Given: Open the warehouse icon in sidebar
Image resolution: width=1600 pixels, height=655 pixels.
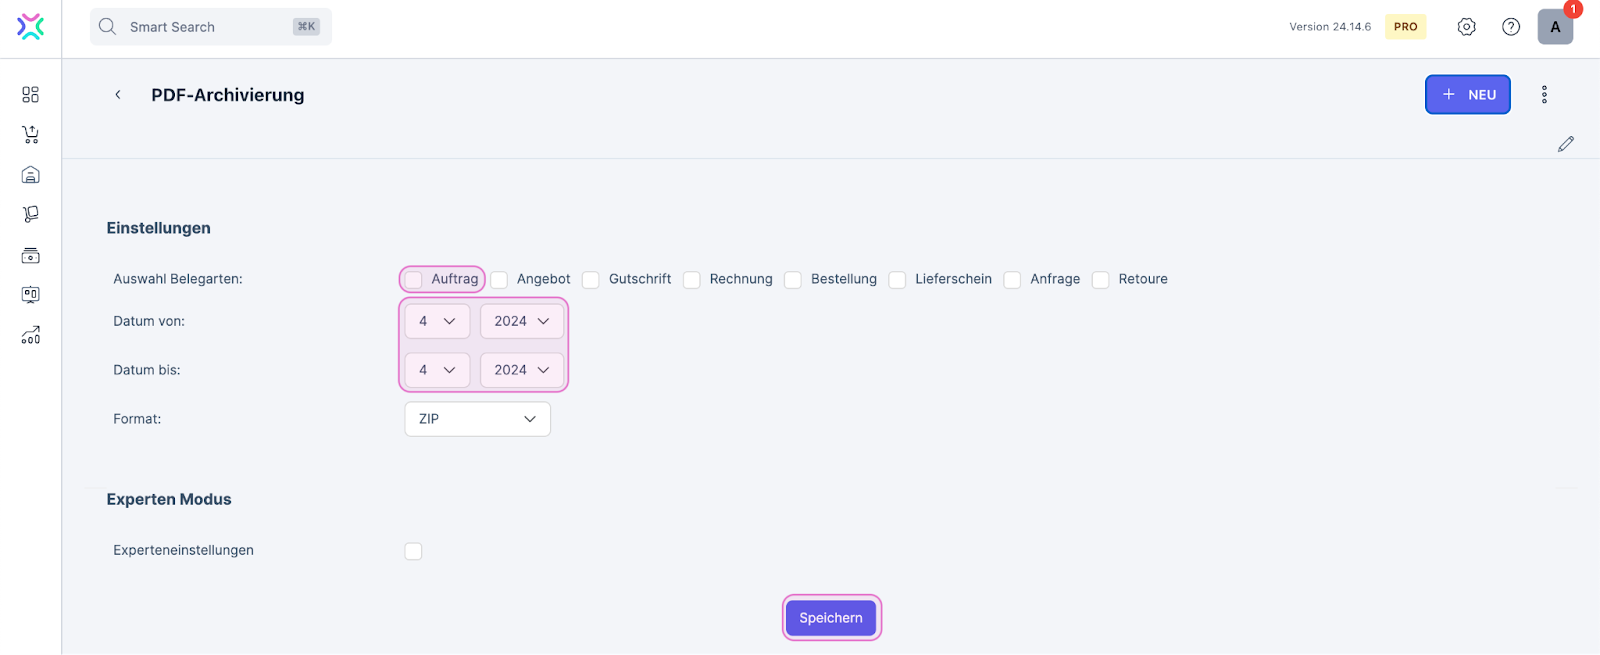Looking at the screenshot, I should [x=31, y=175].
